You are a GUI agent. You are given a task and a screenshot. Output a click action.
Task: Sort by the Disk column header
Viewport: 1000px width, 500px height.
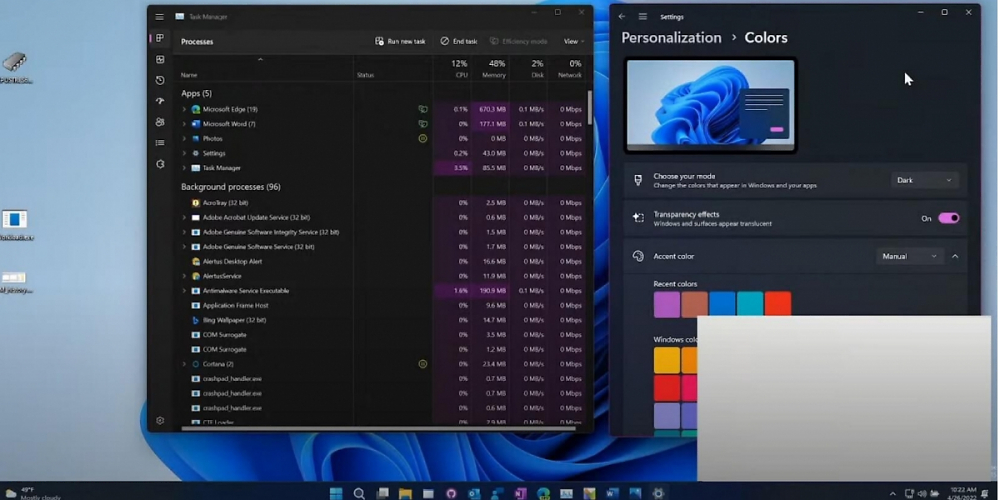[x=529, y=69]
